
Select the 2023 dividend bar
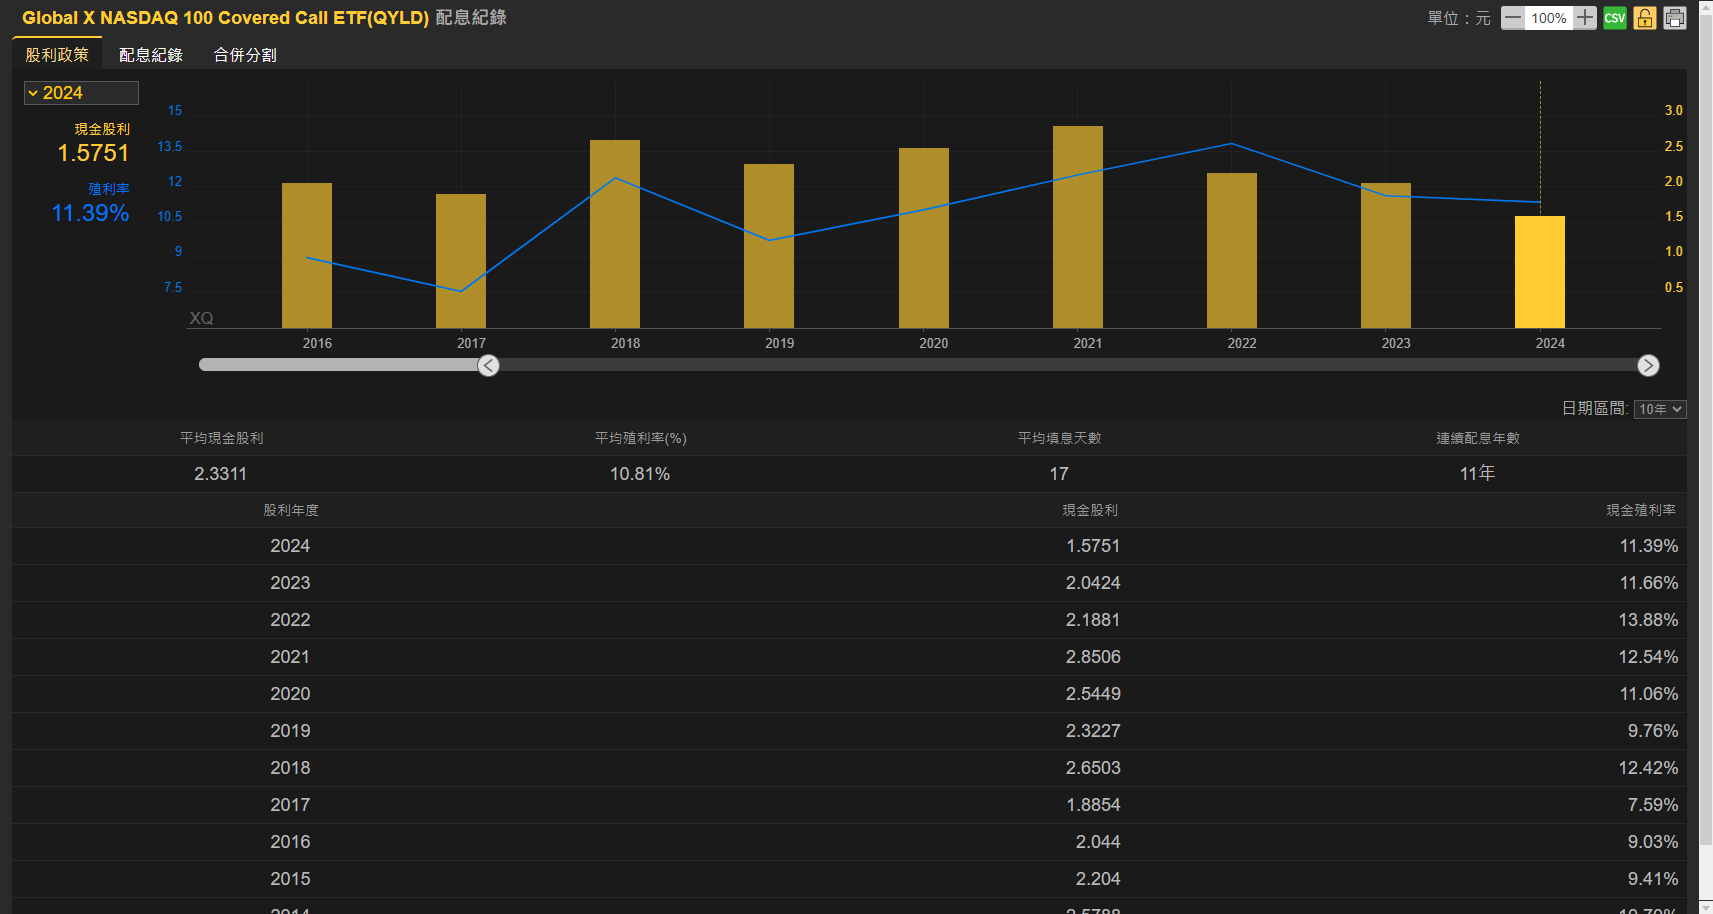1386,255
